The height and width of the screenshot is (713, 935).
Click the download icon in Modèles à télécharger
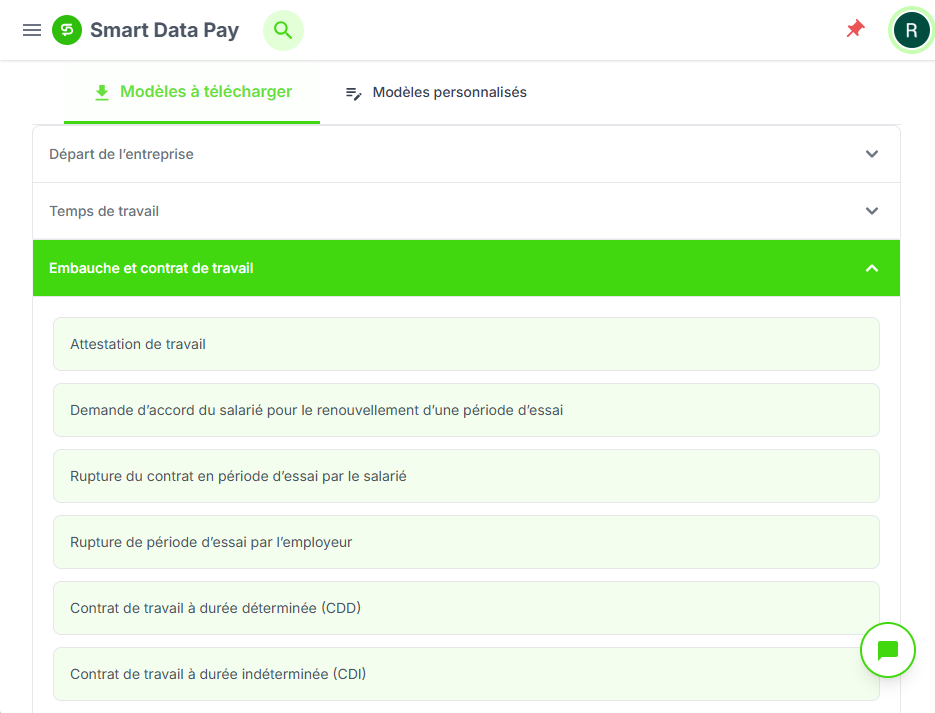coord(101,92)
